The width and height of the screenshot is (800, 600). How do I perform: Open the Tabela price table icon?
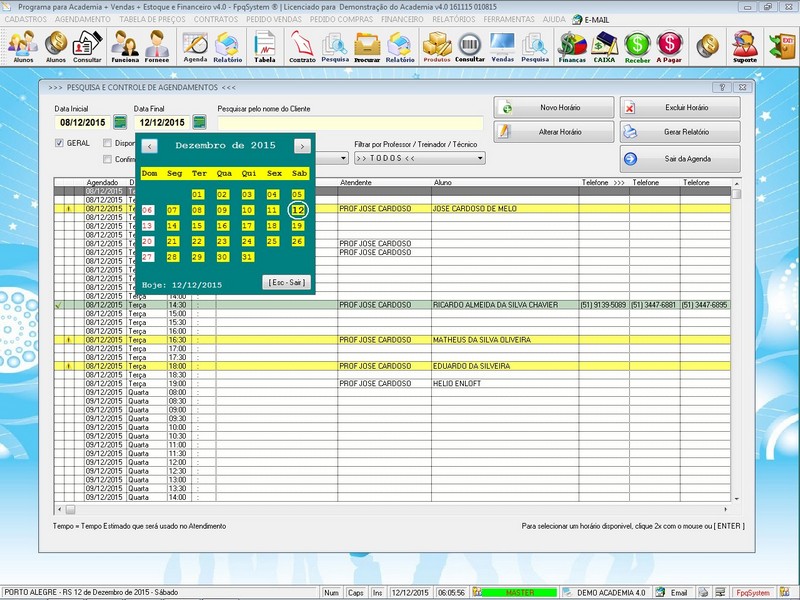(x=265, y=46)
